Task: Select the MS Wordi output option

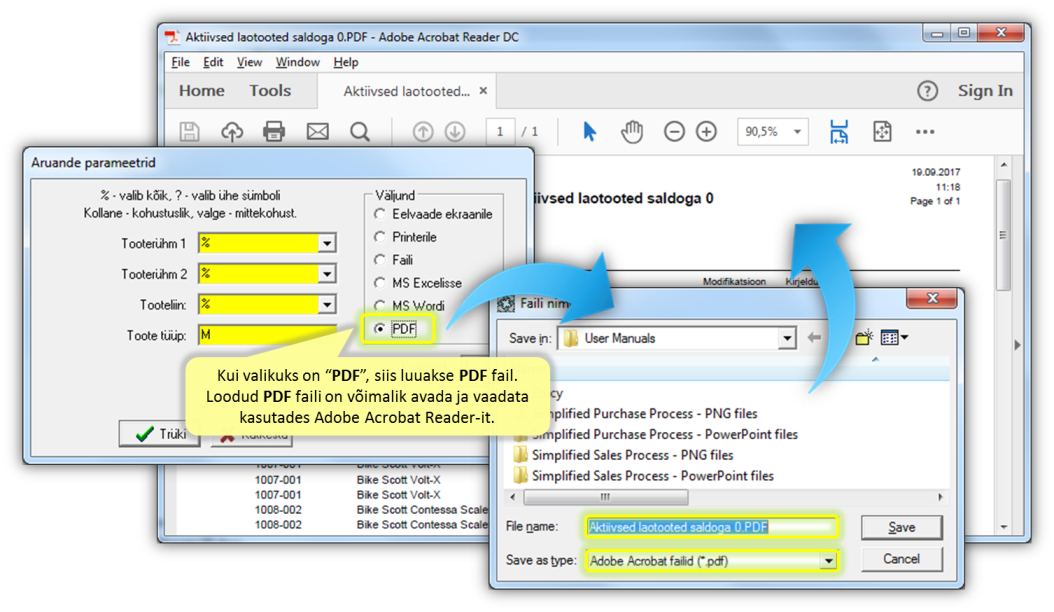Action: [x=380, y=305]
